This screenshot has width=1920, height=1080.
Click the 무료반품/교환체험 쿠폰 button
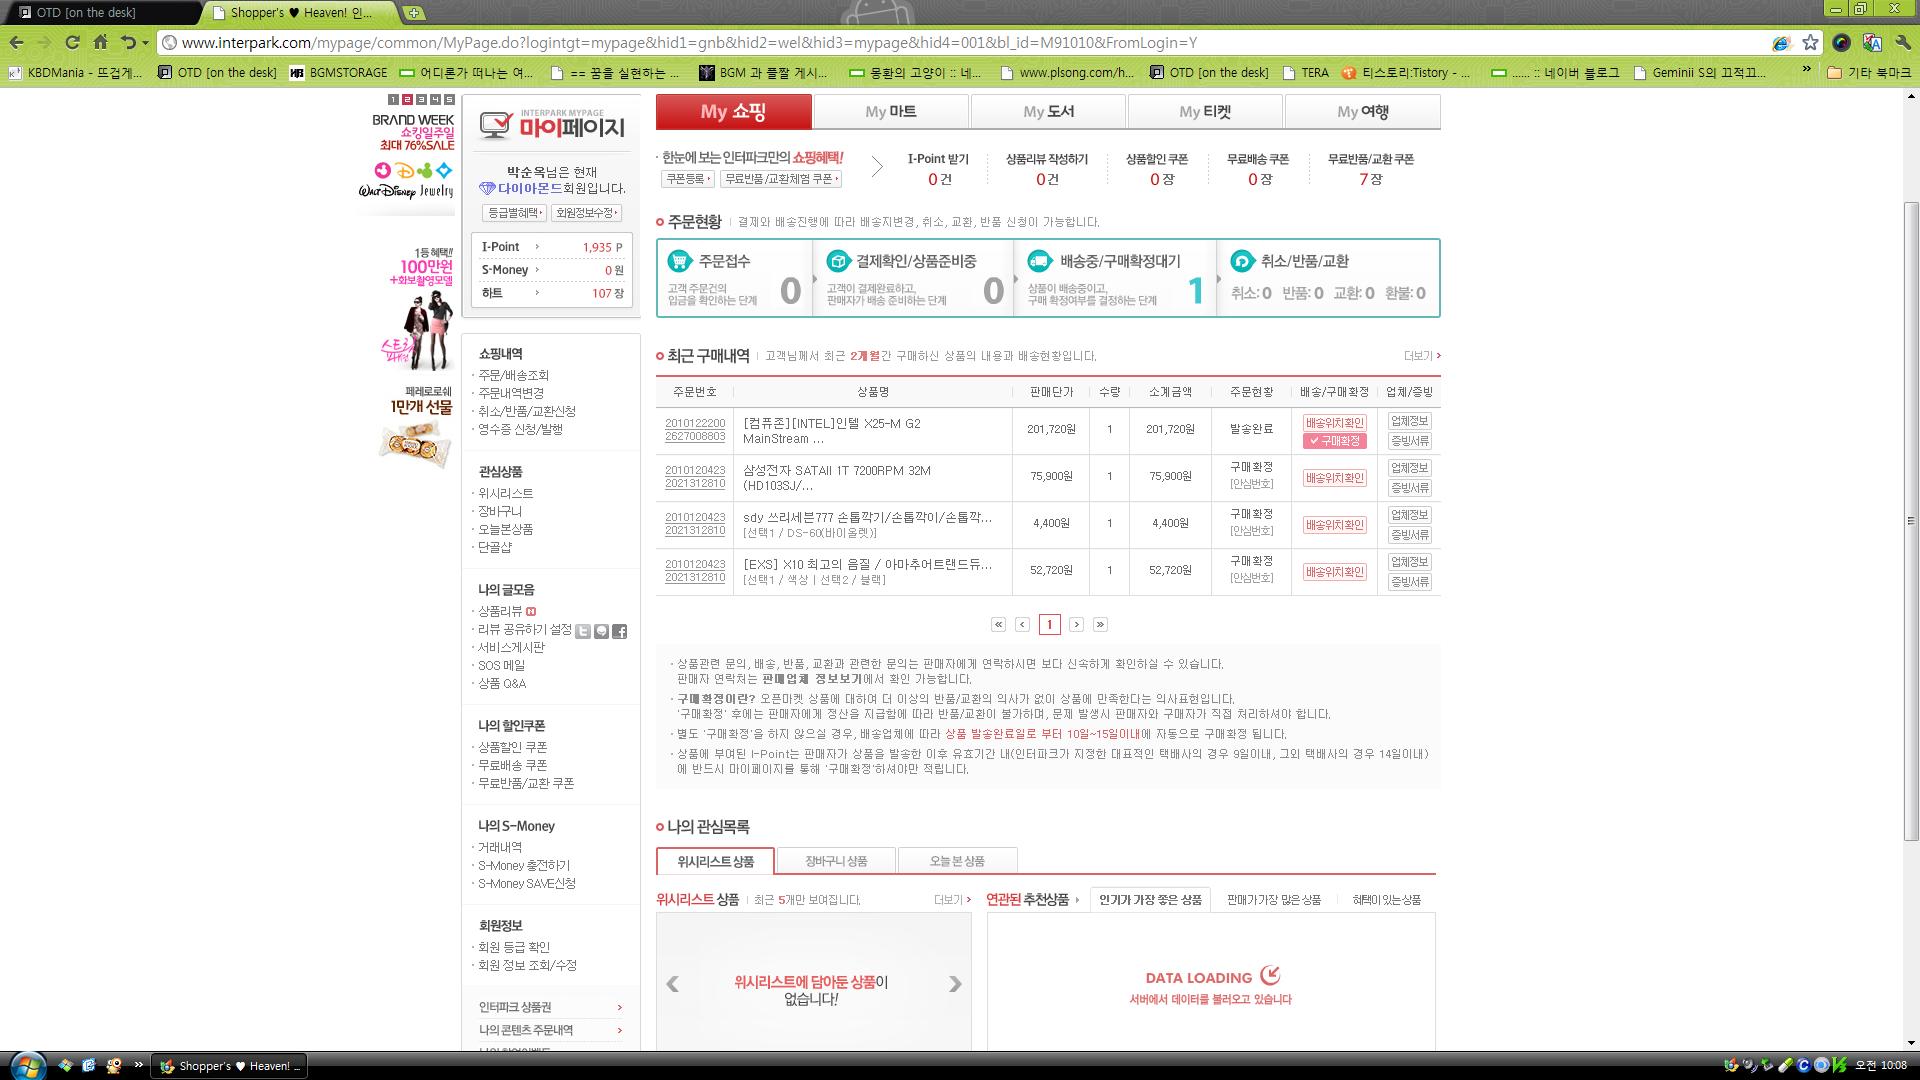point(781,179)
